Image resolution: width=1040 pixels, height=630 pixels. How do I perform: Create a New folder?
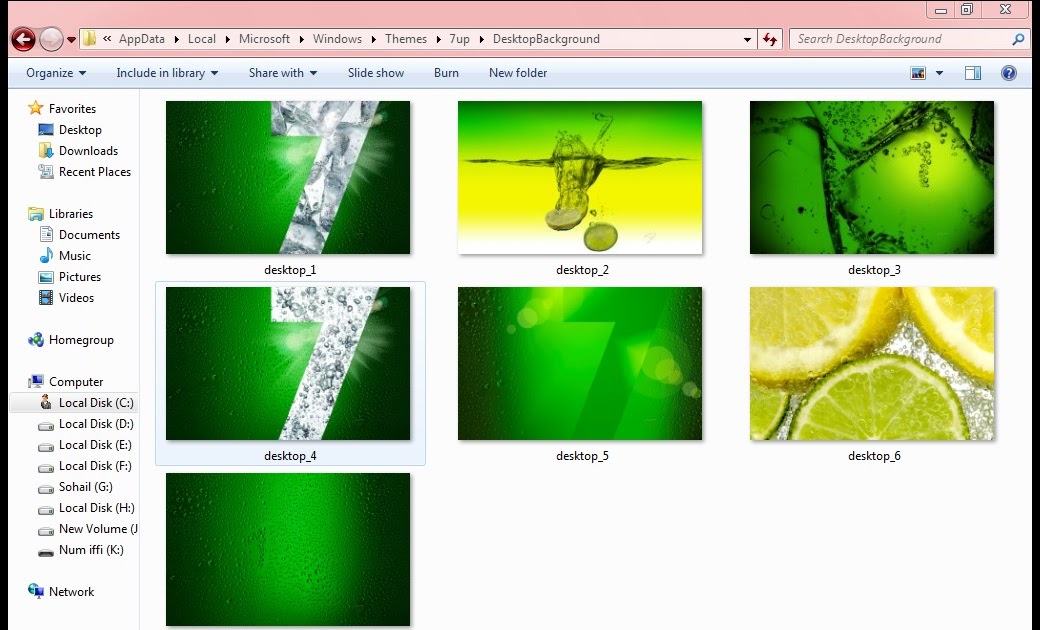[x=518, y=72]
